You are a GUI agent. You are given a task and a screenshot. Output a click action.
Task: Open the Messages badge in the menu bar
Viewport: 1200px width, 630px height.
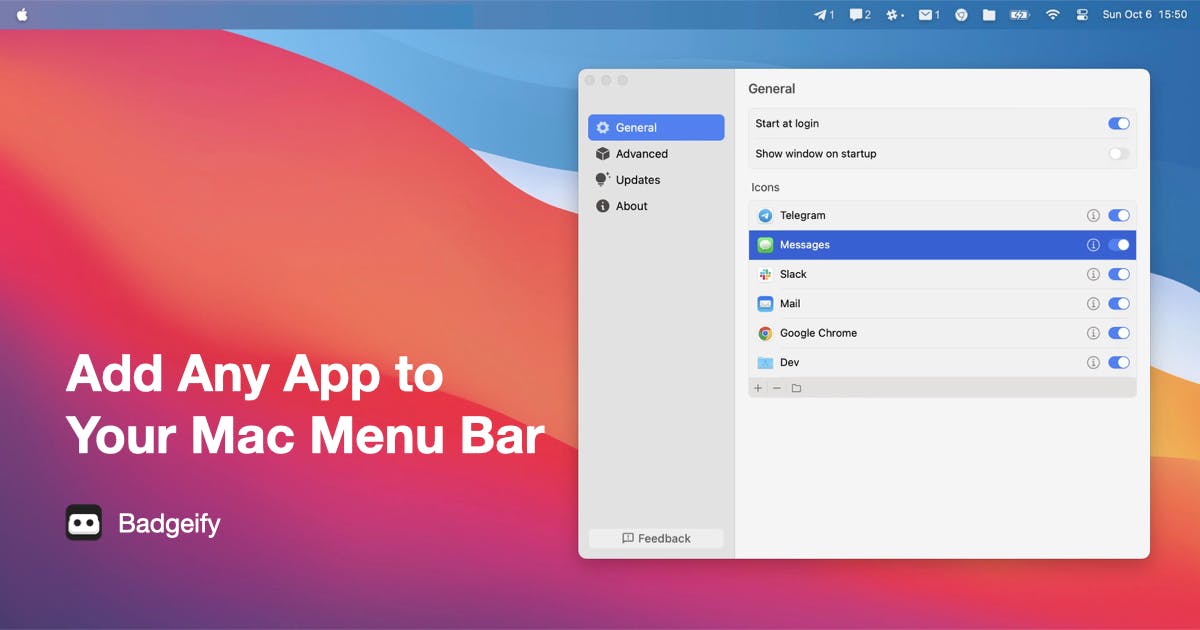pyautogui.click(x=860, y=15)
